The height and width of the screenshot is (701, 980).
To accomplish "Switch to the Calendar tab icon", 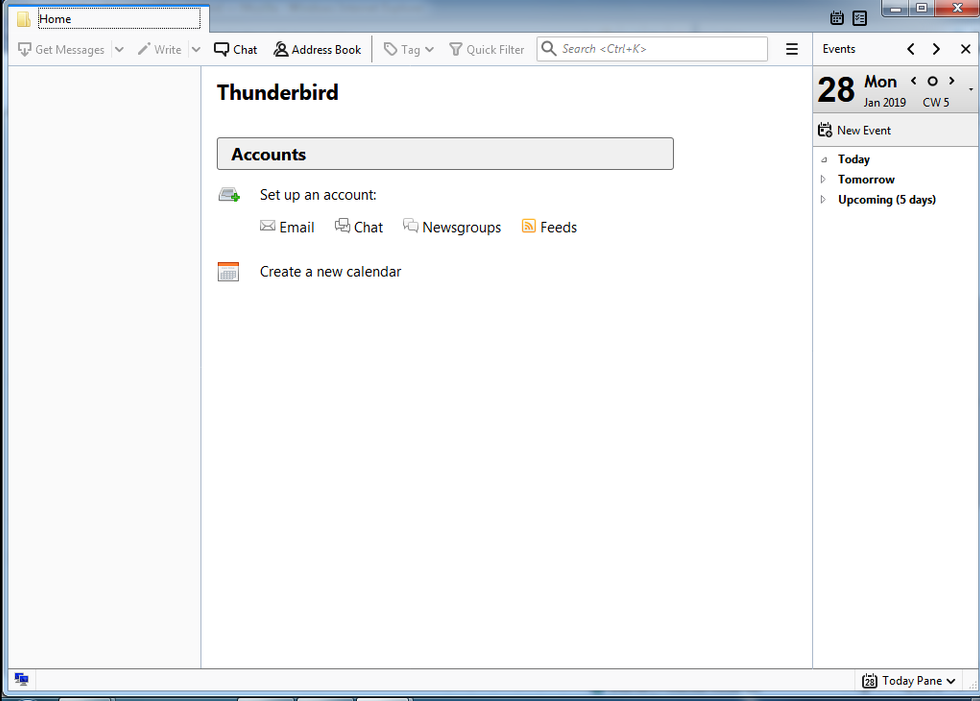I will click(x=837, y=18).
